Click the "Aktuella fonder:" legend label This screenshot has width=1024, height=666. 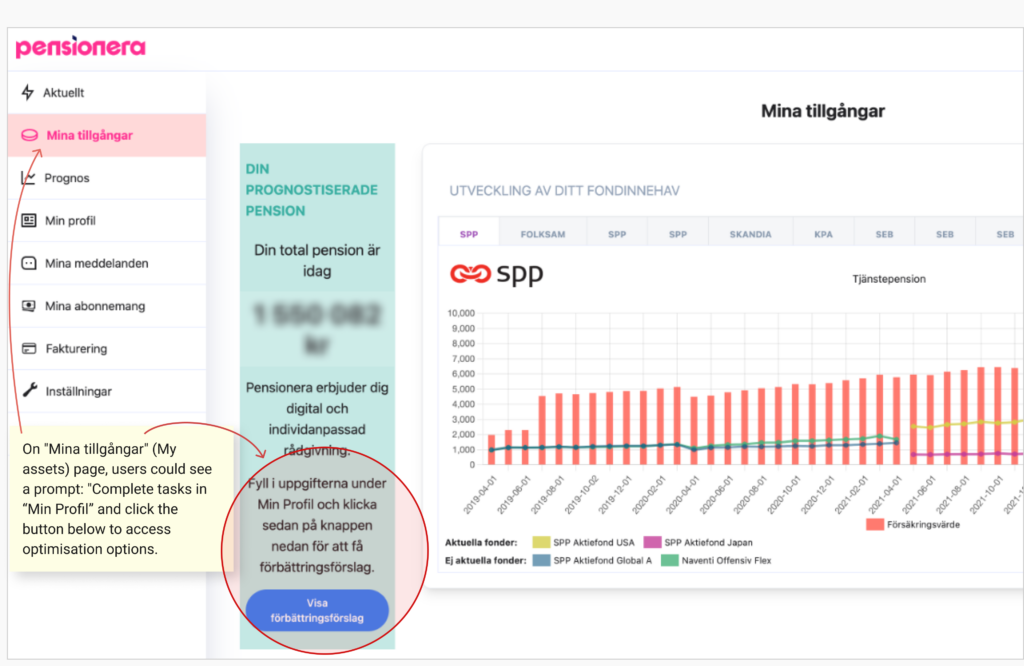(x=481, y=543)
